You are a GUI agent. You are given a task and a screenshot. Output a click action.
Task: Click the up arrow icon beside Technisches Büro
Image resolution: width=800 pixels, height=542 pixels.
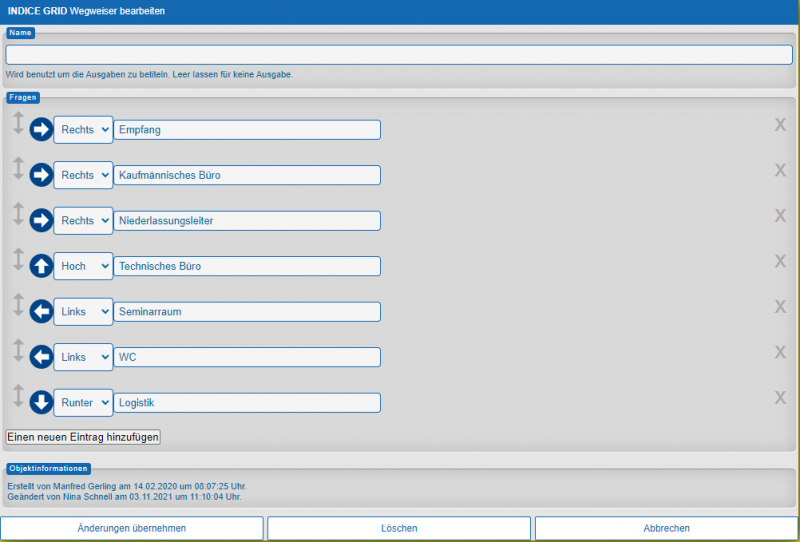[x=41, y=266]
